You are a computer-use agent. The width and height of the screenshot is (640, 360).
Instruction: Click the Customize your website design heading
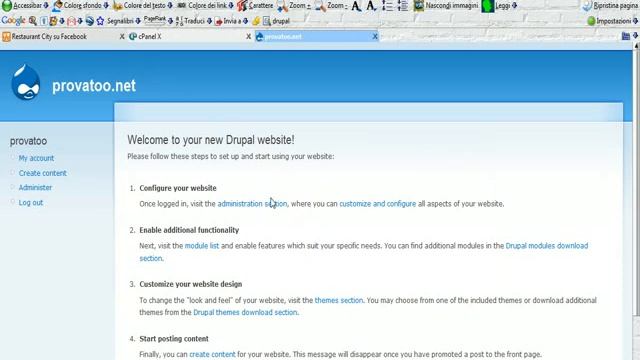pos(191,284)
